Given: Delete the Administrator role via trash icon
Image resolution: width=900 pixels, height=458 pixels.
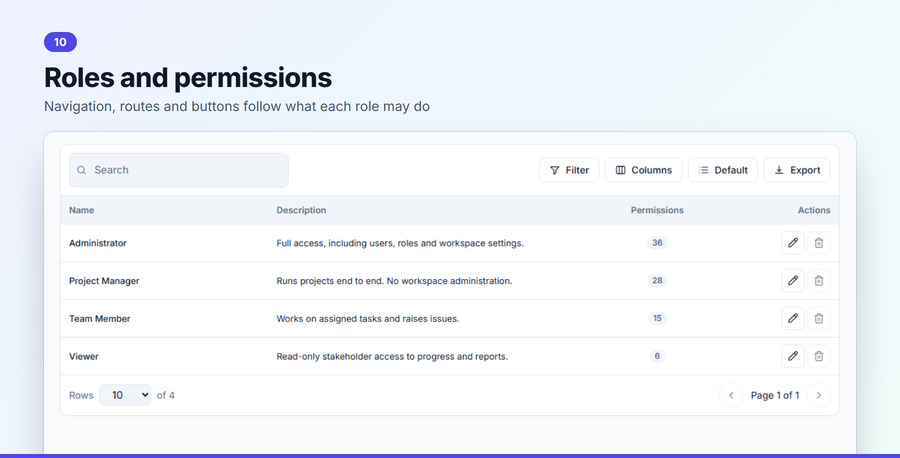Looking at the screenshot, I should 818,243.
